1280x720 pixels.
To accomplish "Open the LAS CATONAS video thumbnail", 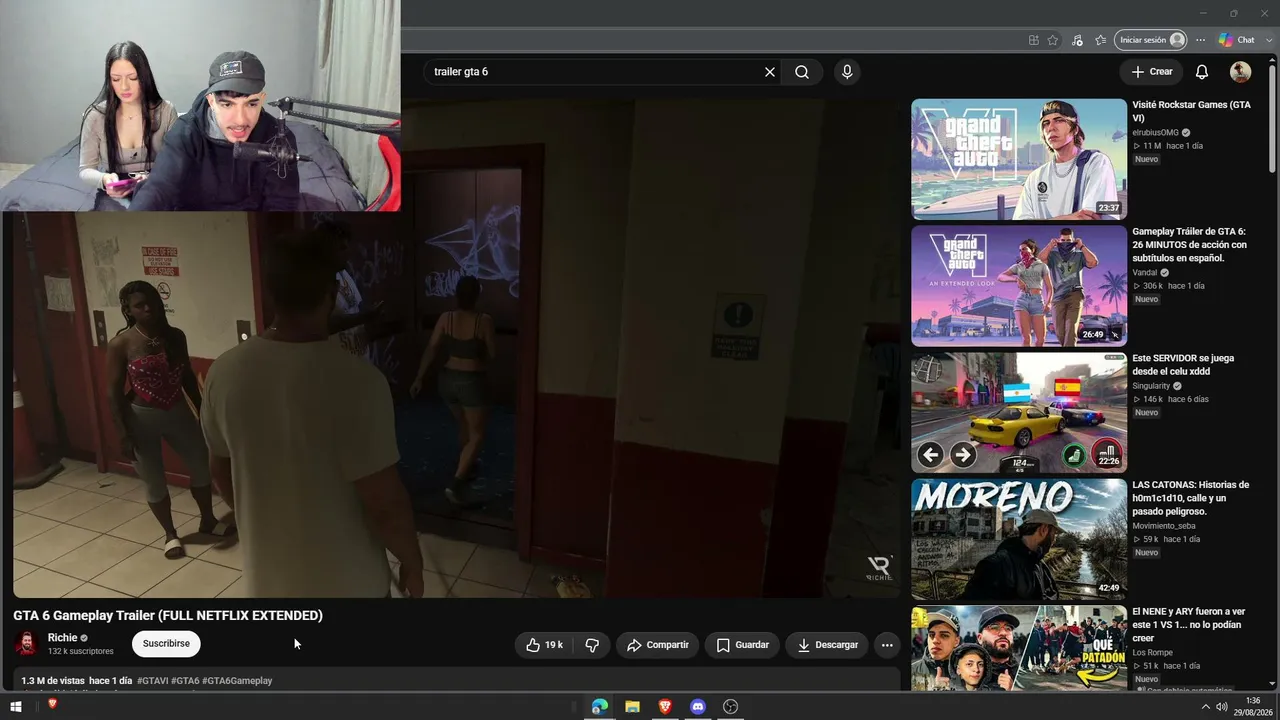I will (x=1019, y=539).
